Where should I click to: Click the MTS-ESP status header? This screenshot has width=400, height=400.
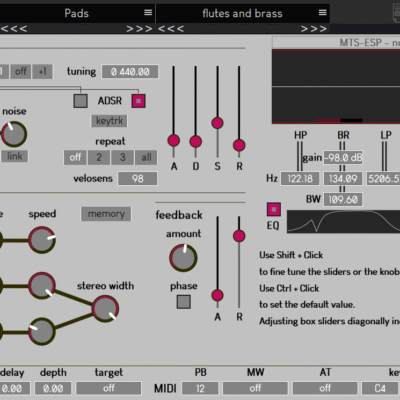(336, 43)
